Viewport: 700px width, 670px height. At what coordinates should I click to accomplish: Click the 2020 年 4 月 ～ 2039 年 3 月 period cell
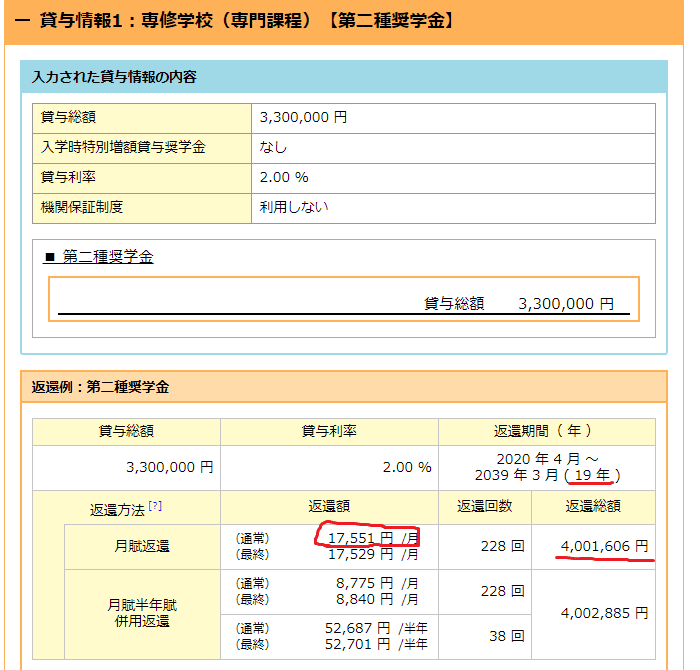tap(547, 468)
